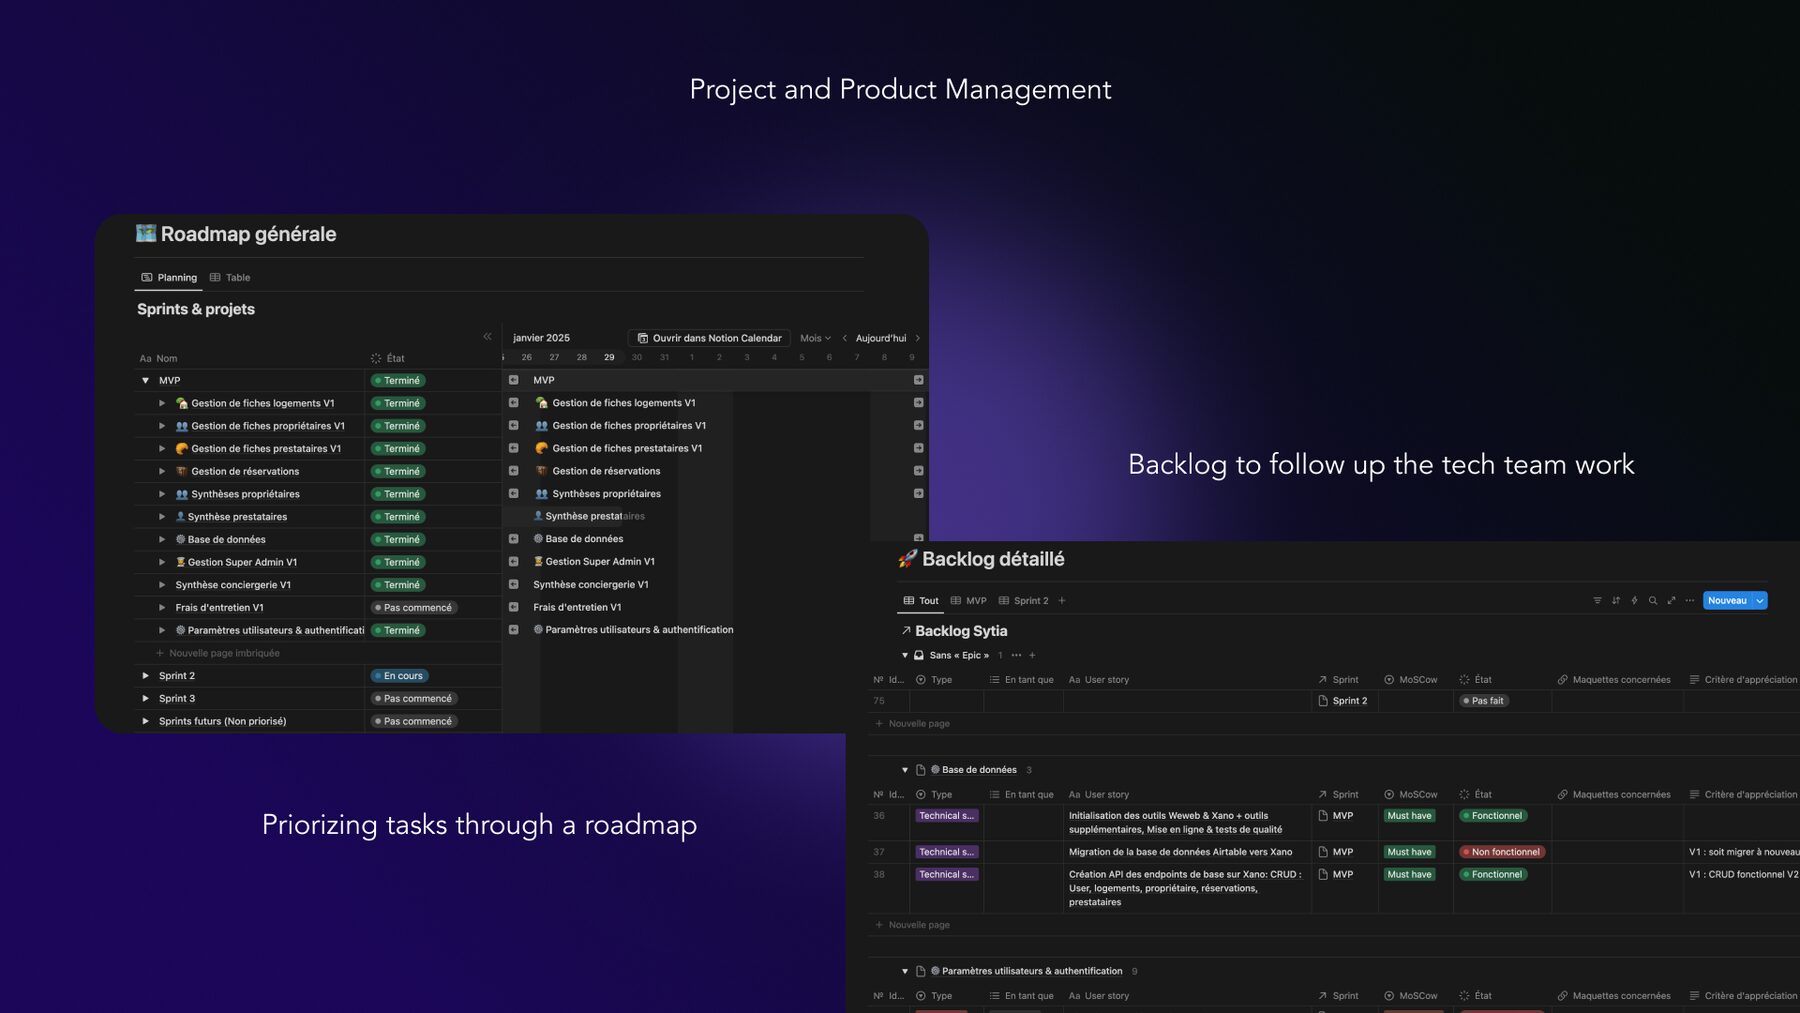Open the Nouveau button dropdown arrow
The width and height of the screenshot is (1800, 1013).
(x=1760, y=601)
